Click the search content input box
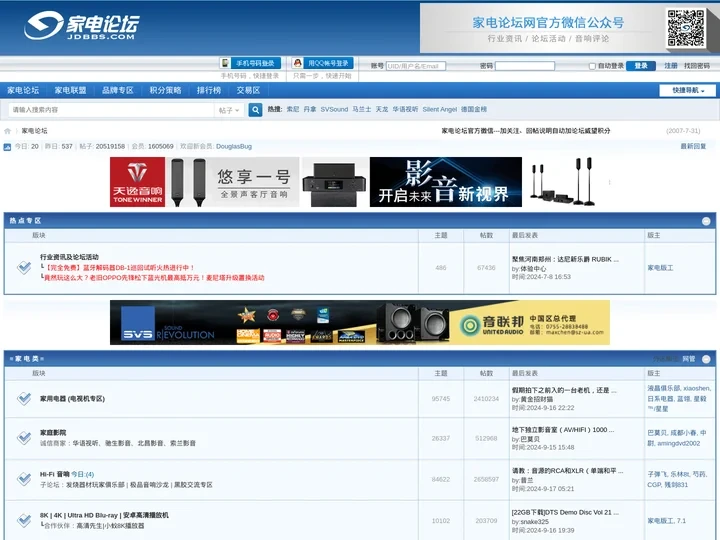This screenshot has height=540, width=720. tap(111, 110)
